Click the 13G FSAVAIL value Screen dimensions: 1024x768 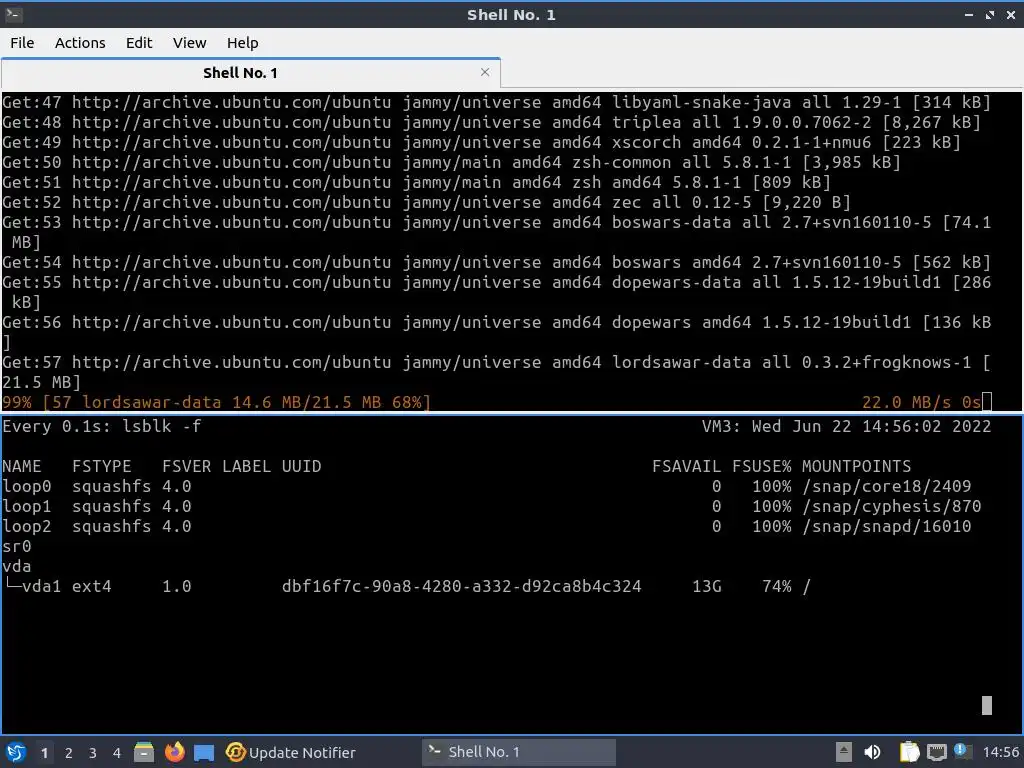click(707, 586)
